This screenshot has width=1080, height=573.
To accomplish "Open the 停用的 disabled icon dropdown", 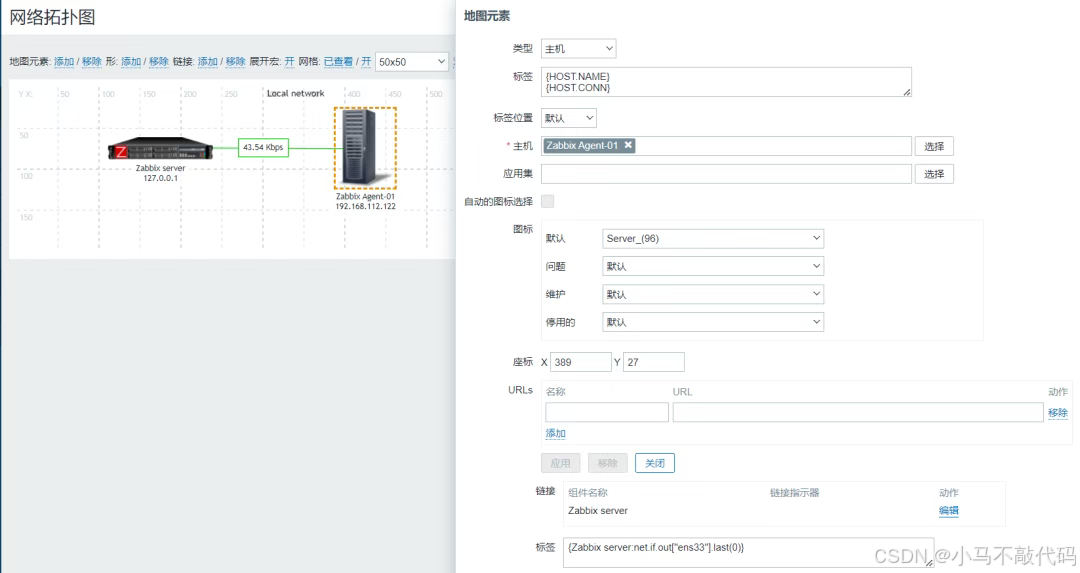I will pos(713,322).
